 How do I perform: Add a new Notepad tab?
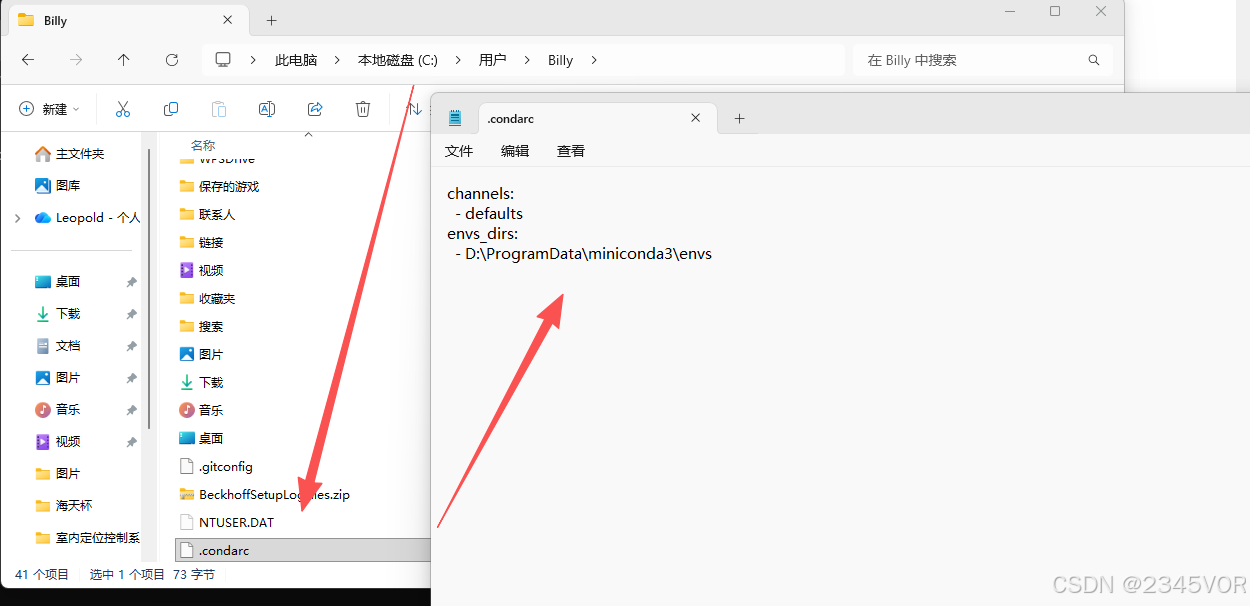click(x=739, y=118)
